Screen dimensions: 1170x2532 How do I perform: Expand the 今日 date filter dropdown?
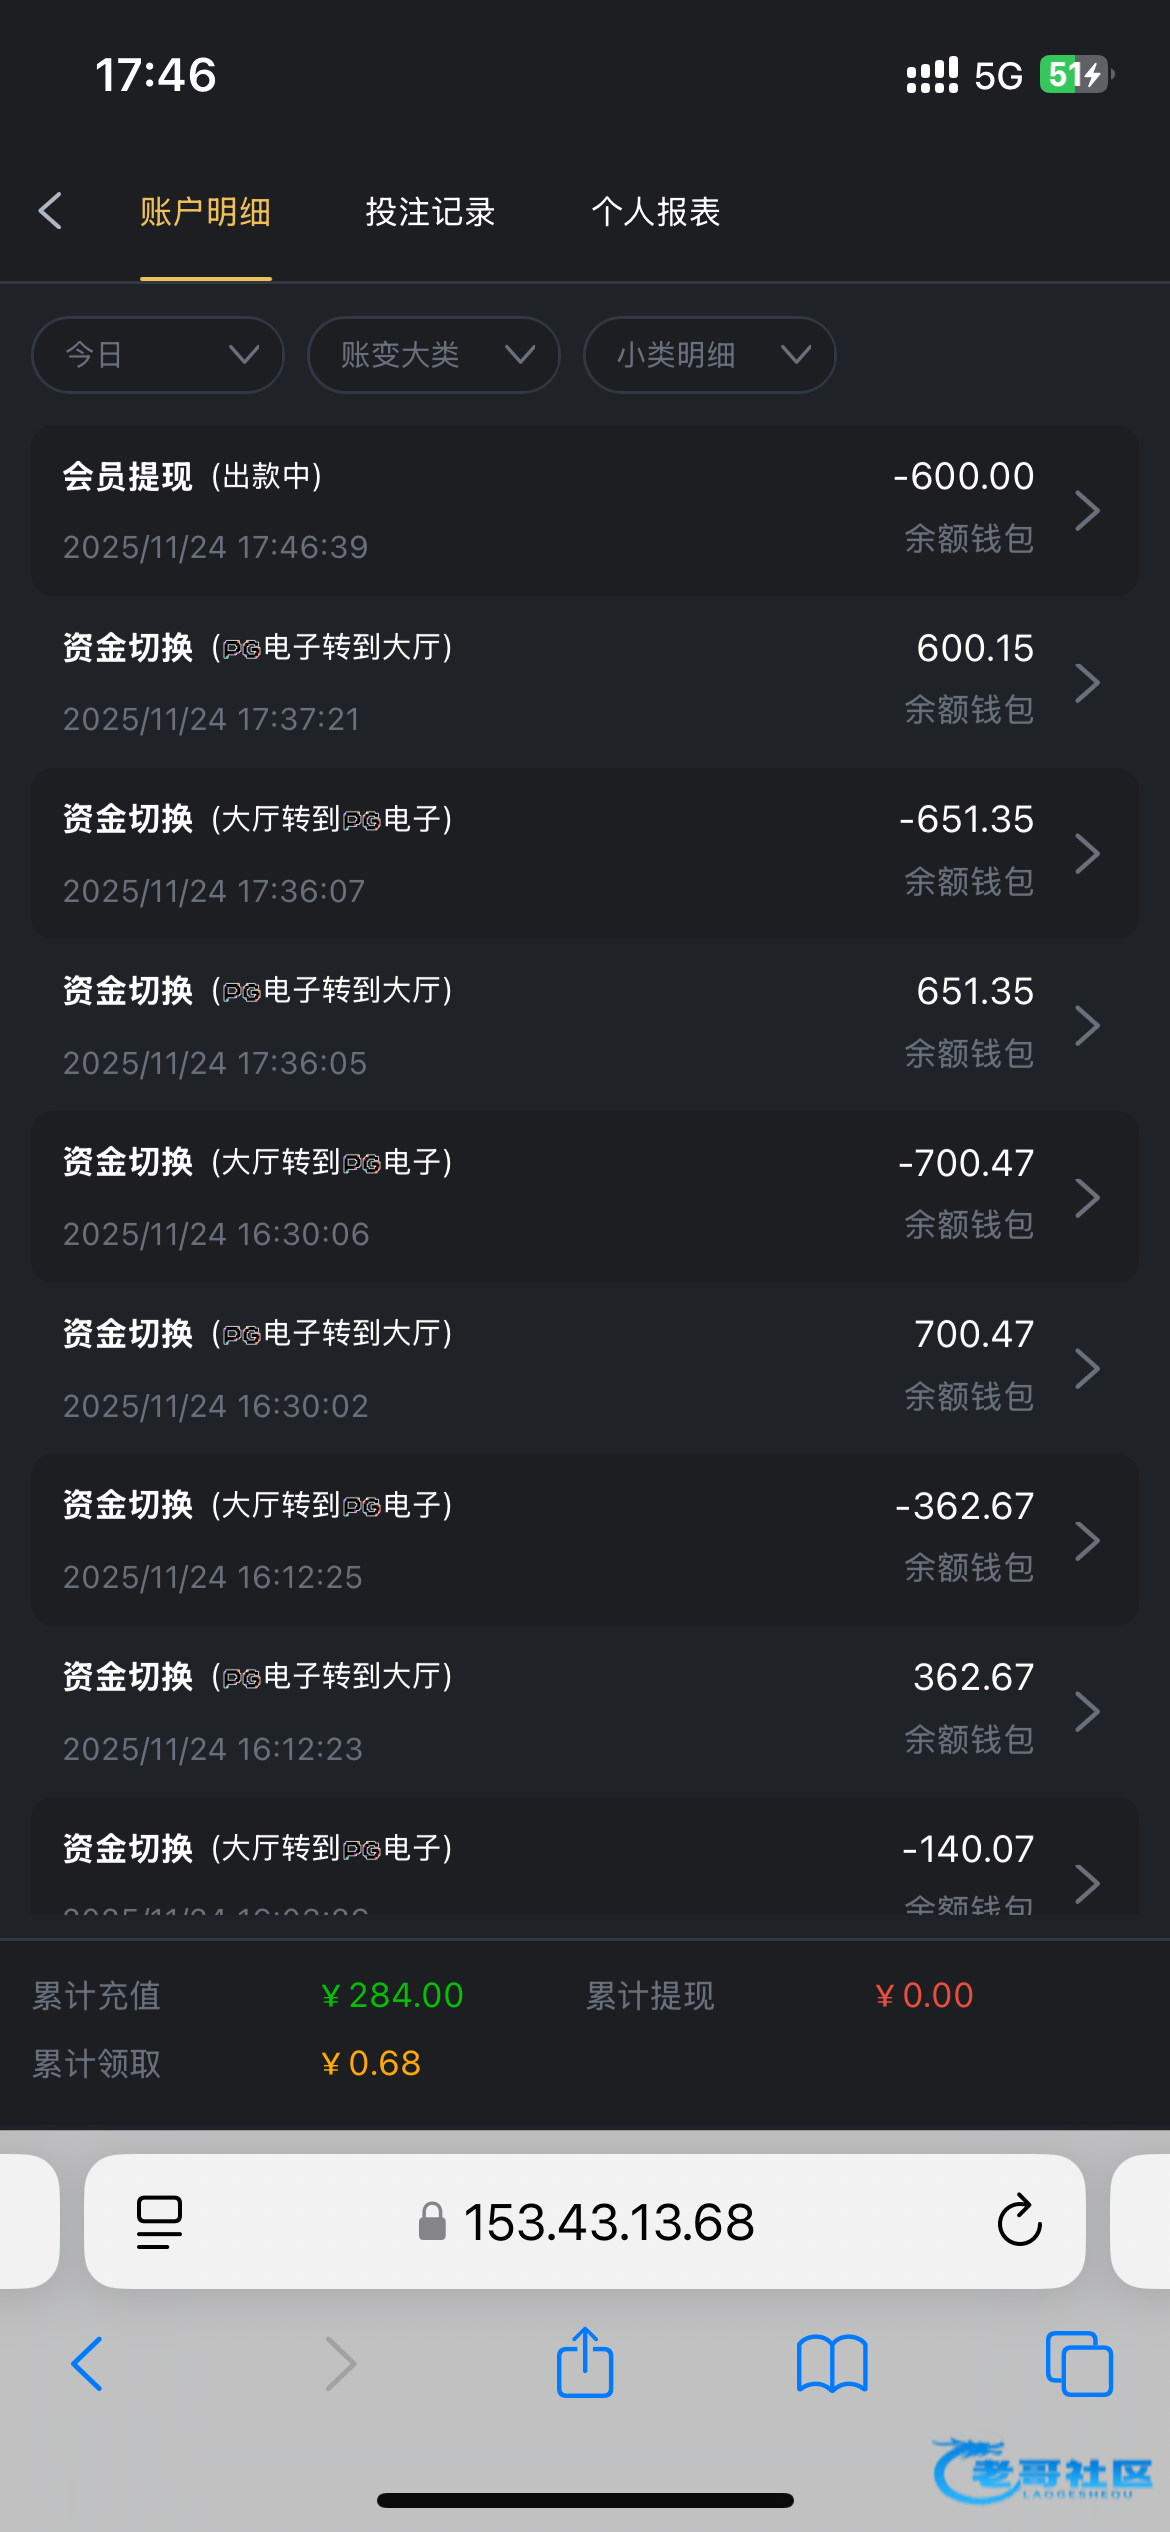[x=158, y=355]
